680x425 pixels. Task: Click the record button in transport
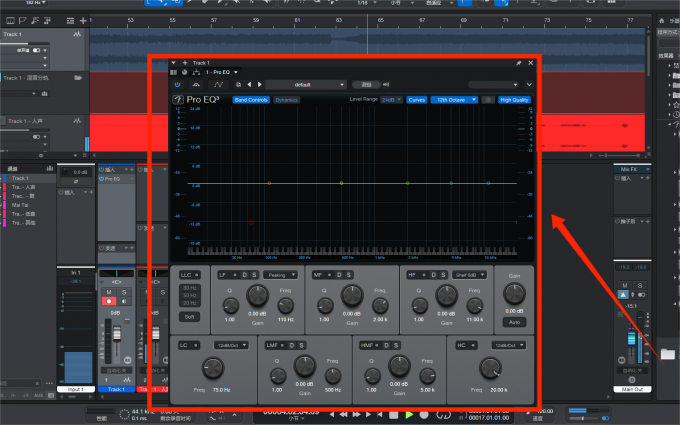(424, 415)
